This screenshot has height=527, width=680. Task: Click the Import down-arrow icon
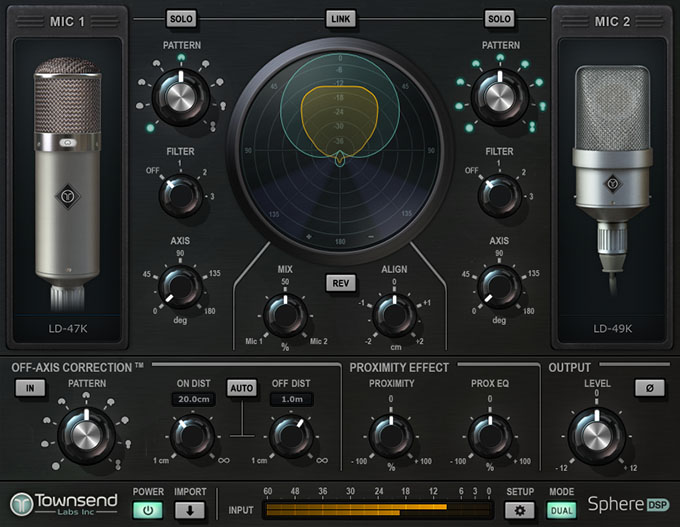(190, 509)
